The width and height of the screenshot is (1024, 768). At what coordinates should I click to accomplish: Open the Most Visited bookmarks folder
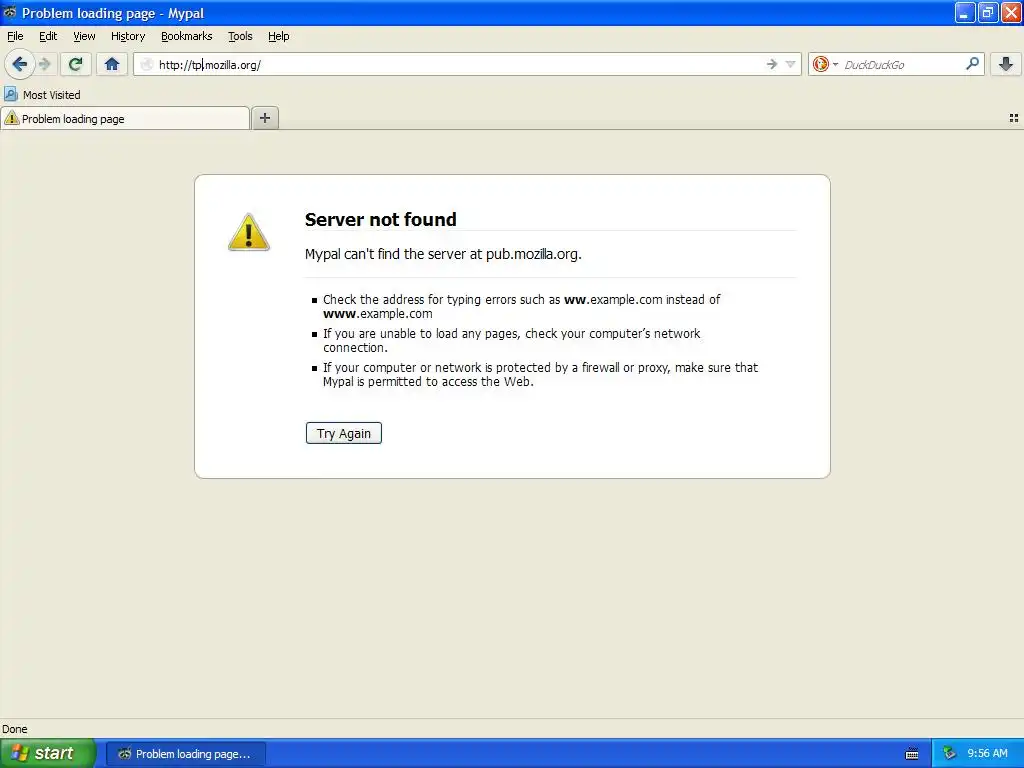42,95
